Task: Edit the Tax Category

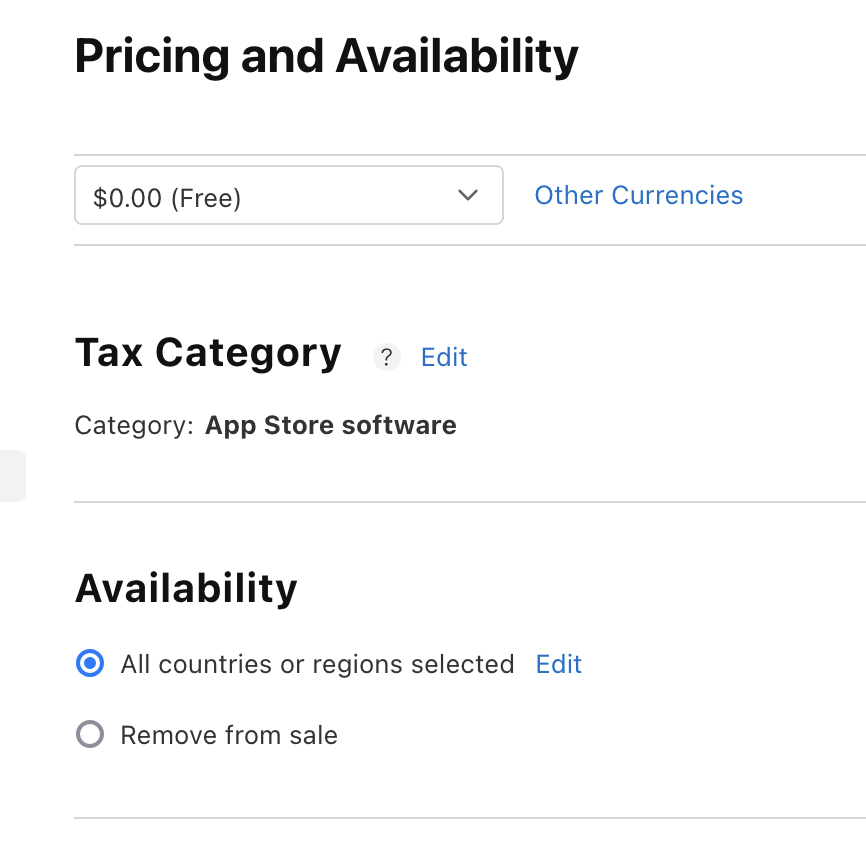Action: coord(444,357)
